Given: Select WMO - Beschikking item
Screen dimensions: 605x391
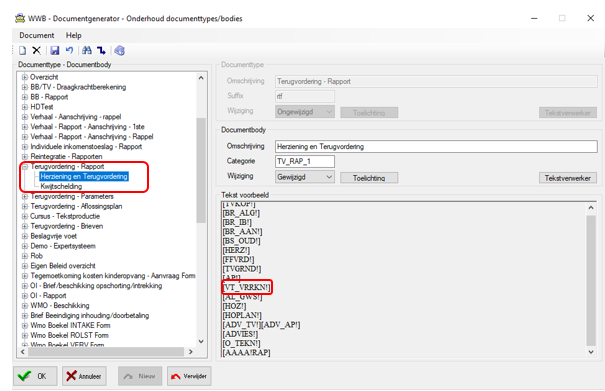Looking at the screenshot, I should (60, 306).
